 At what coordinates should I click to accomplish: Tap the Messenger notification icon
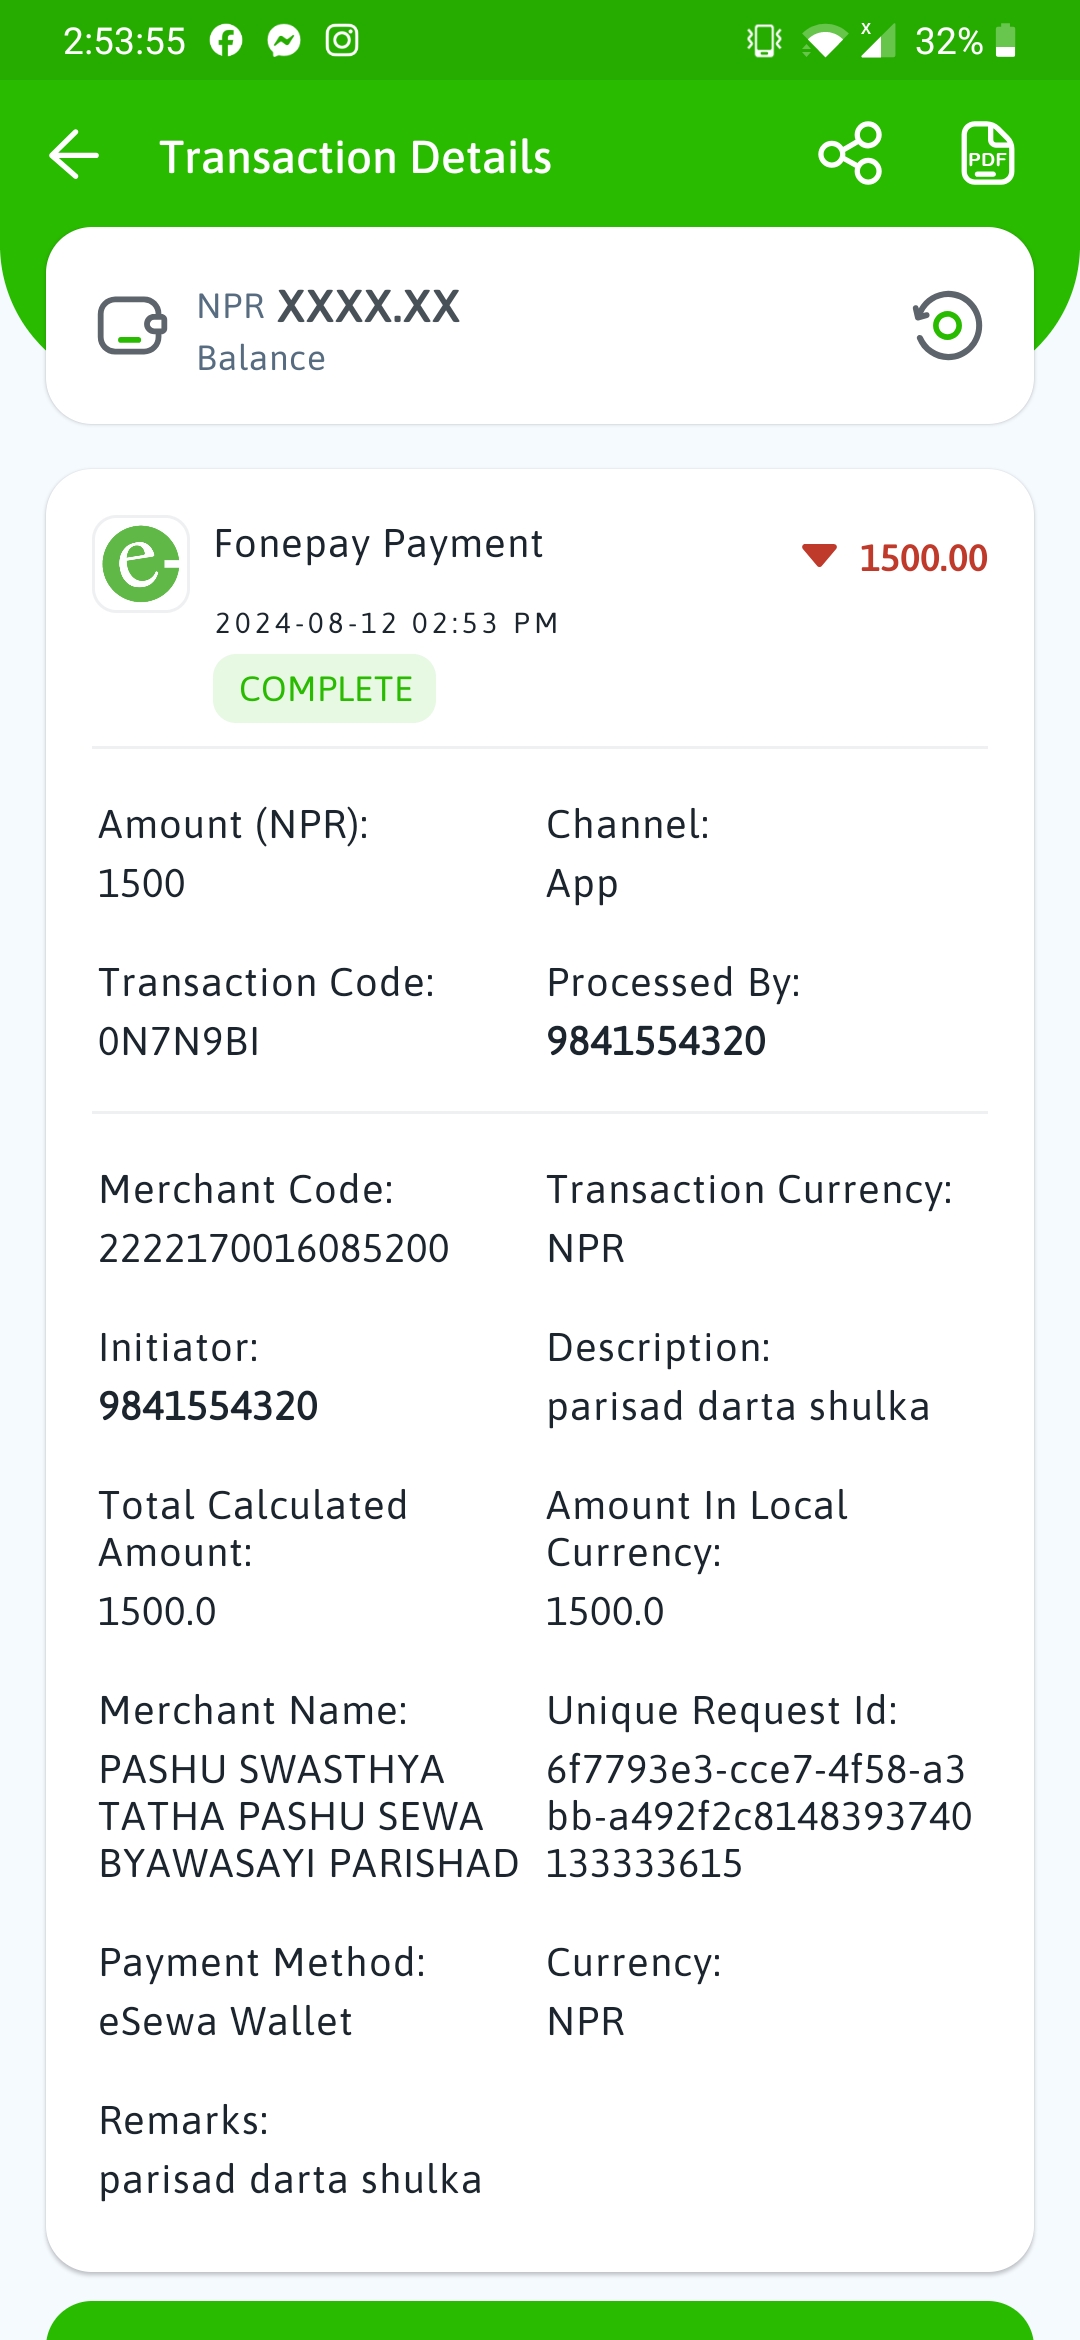(284, 41)
